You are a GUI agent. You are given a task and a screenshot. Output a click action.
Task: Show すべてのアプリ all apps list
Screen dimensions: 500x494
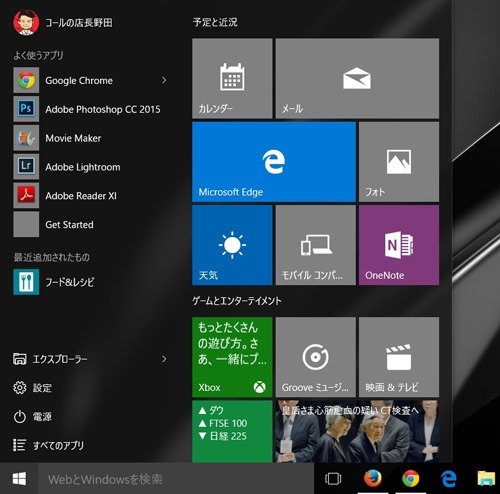pos(48,445)
